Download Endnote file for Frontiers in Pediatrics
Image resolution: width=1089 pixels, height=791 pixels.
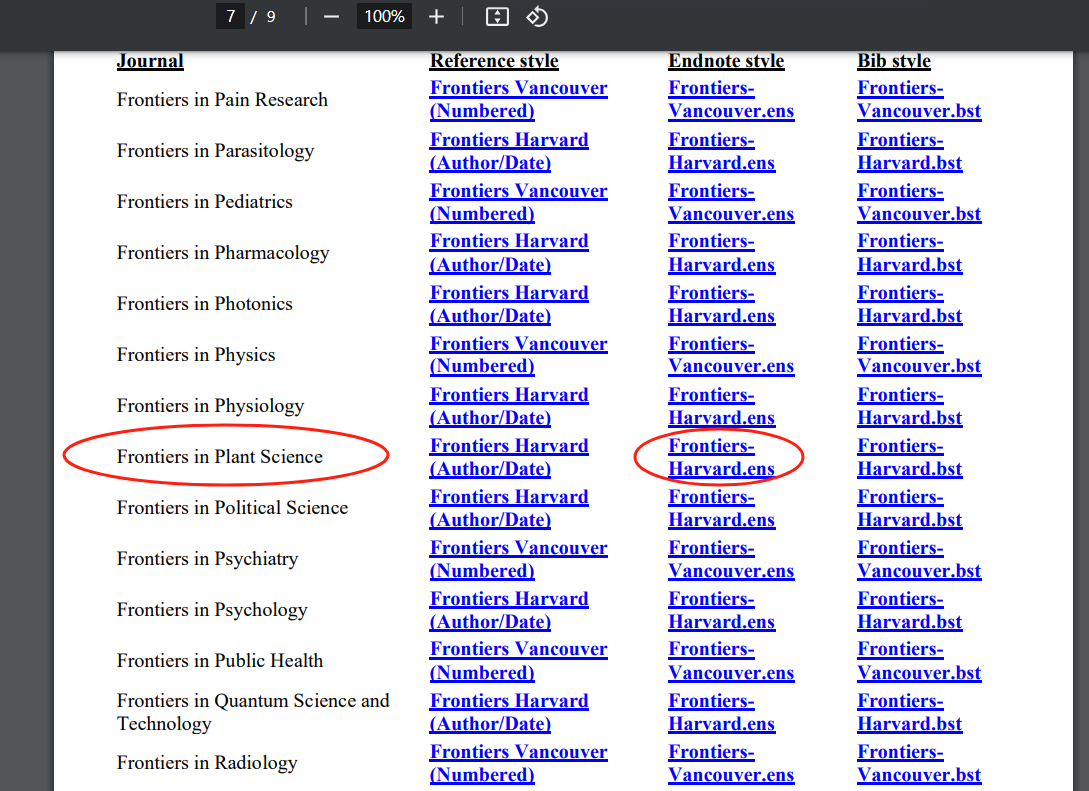[x=731, y=202]
